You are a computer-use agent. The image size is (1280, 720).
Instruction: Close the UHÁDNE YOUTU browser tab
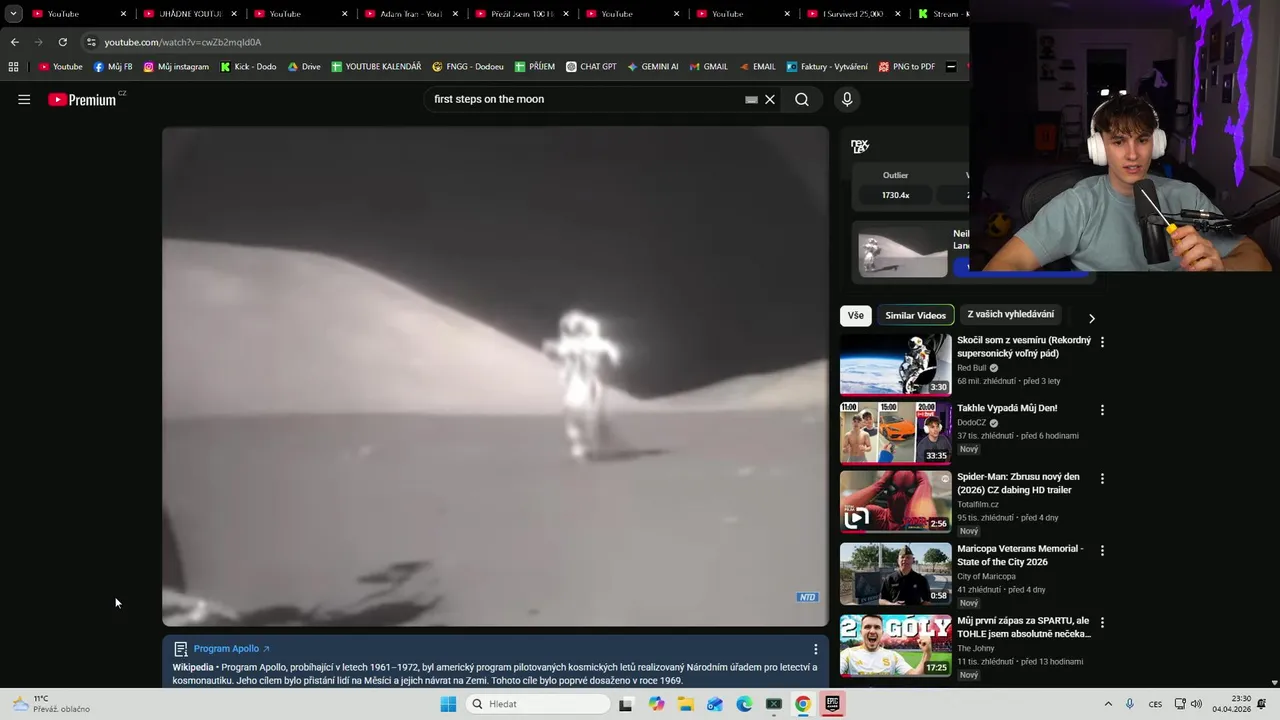click(x=234, y=14)
